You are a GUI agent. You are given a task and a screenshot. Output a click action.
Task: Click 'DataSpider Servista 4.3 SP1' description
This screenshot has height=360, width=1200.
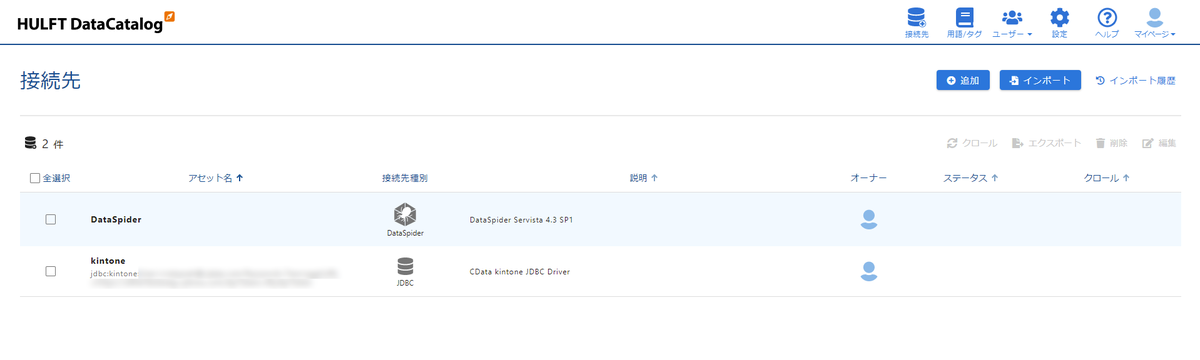pyautogui.click(x=521, y=219)
